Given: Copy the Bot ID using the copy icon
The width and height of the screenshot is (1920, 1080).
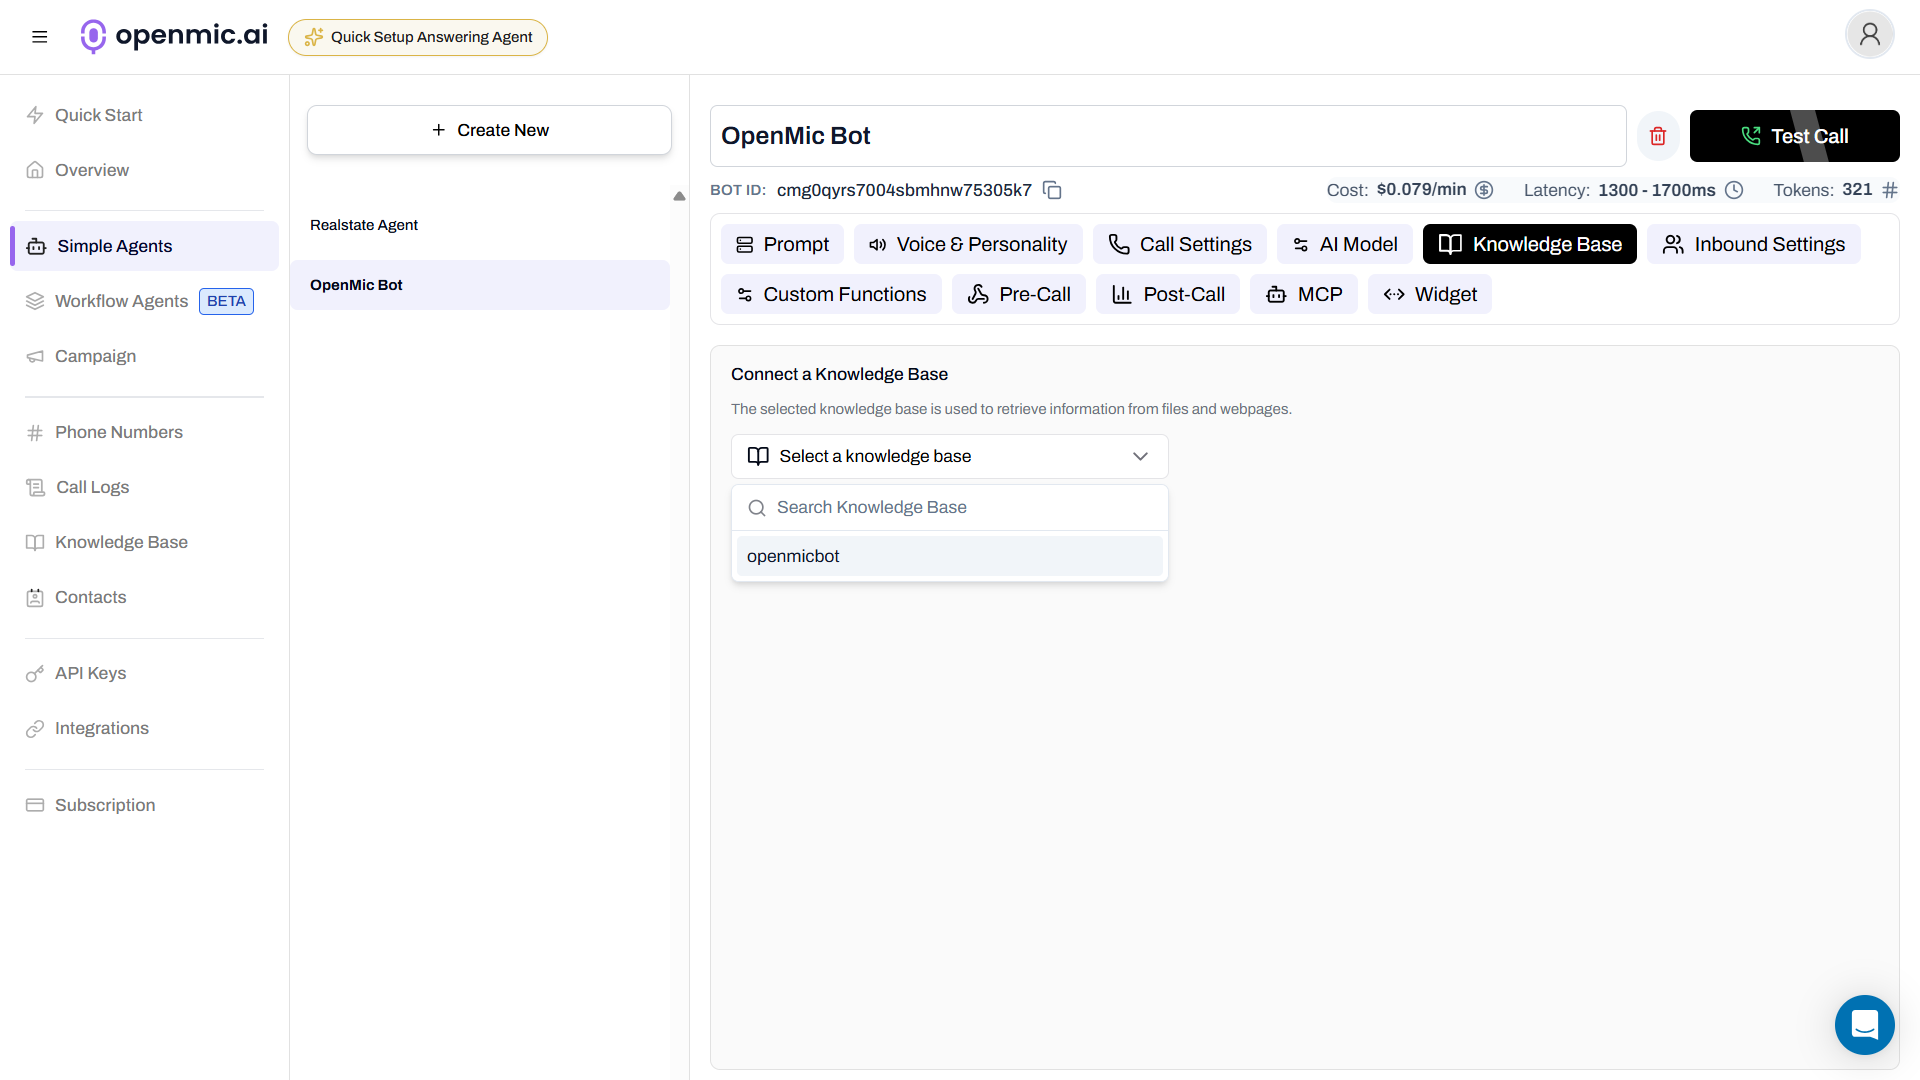Looking at the screenshot, I should 1052,190.
